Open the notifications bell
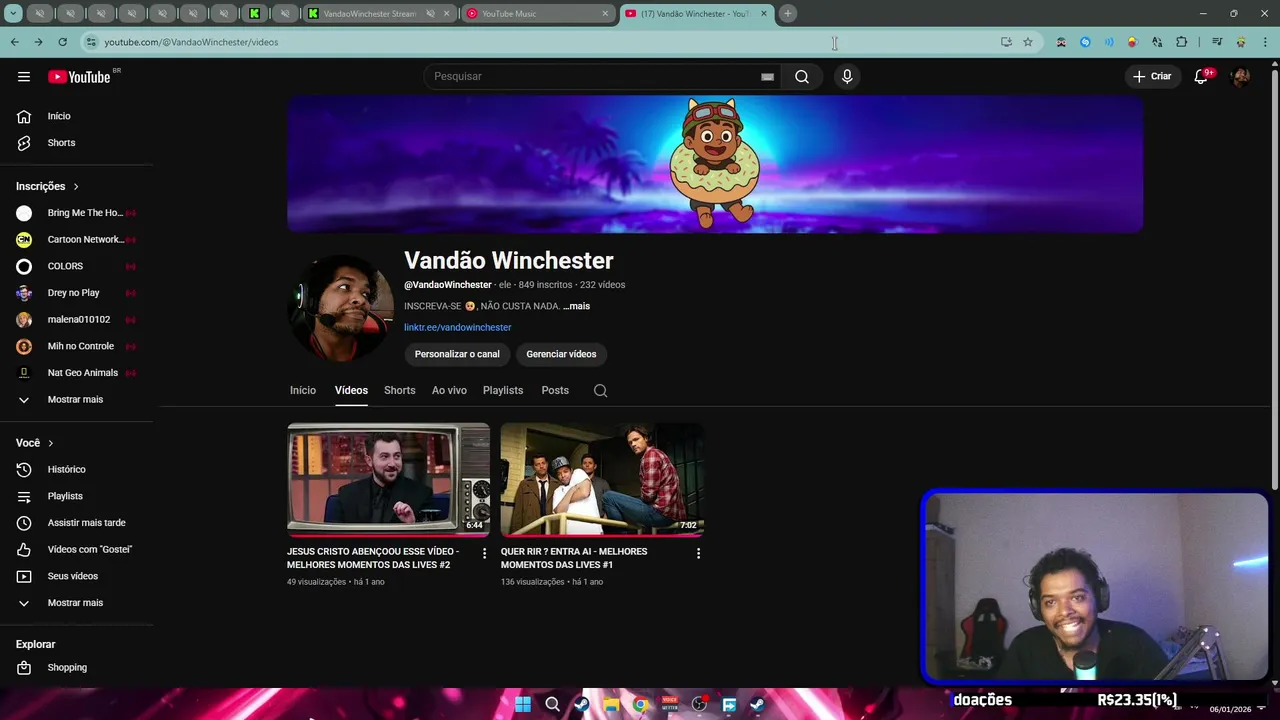The image size is (1280, 720). [1202, 77]
